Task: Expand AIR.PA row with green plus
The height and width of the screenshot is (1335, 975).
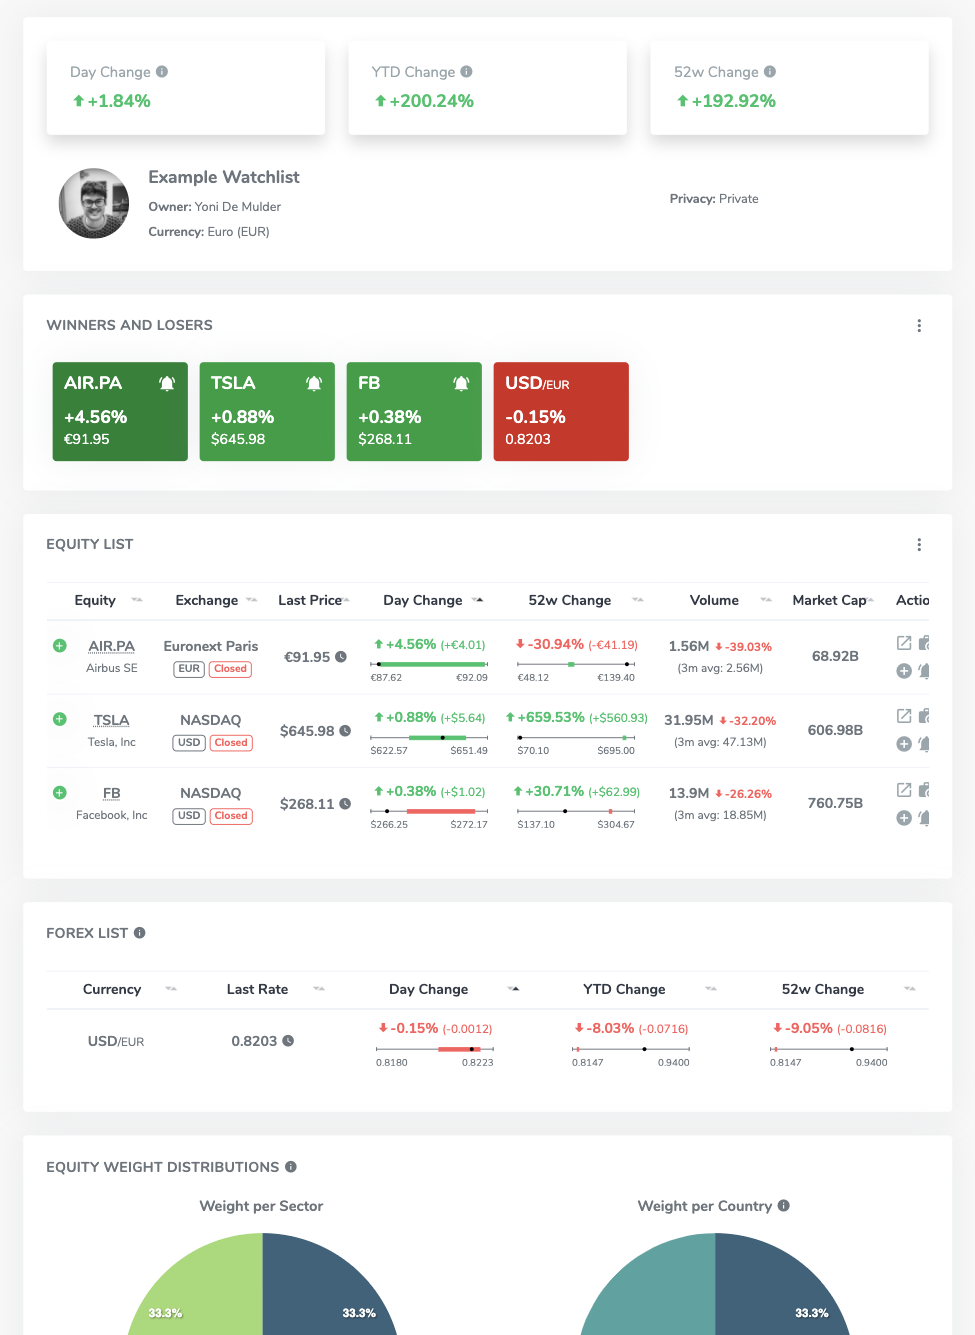Action: 60,646
